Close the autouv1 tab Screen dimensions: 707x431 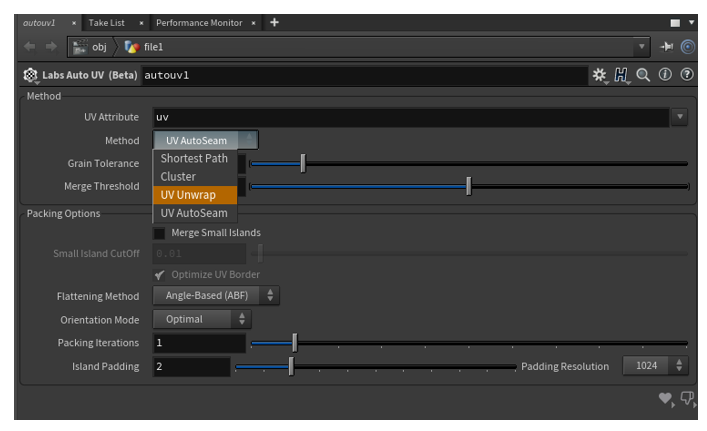tap(74, 23)
